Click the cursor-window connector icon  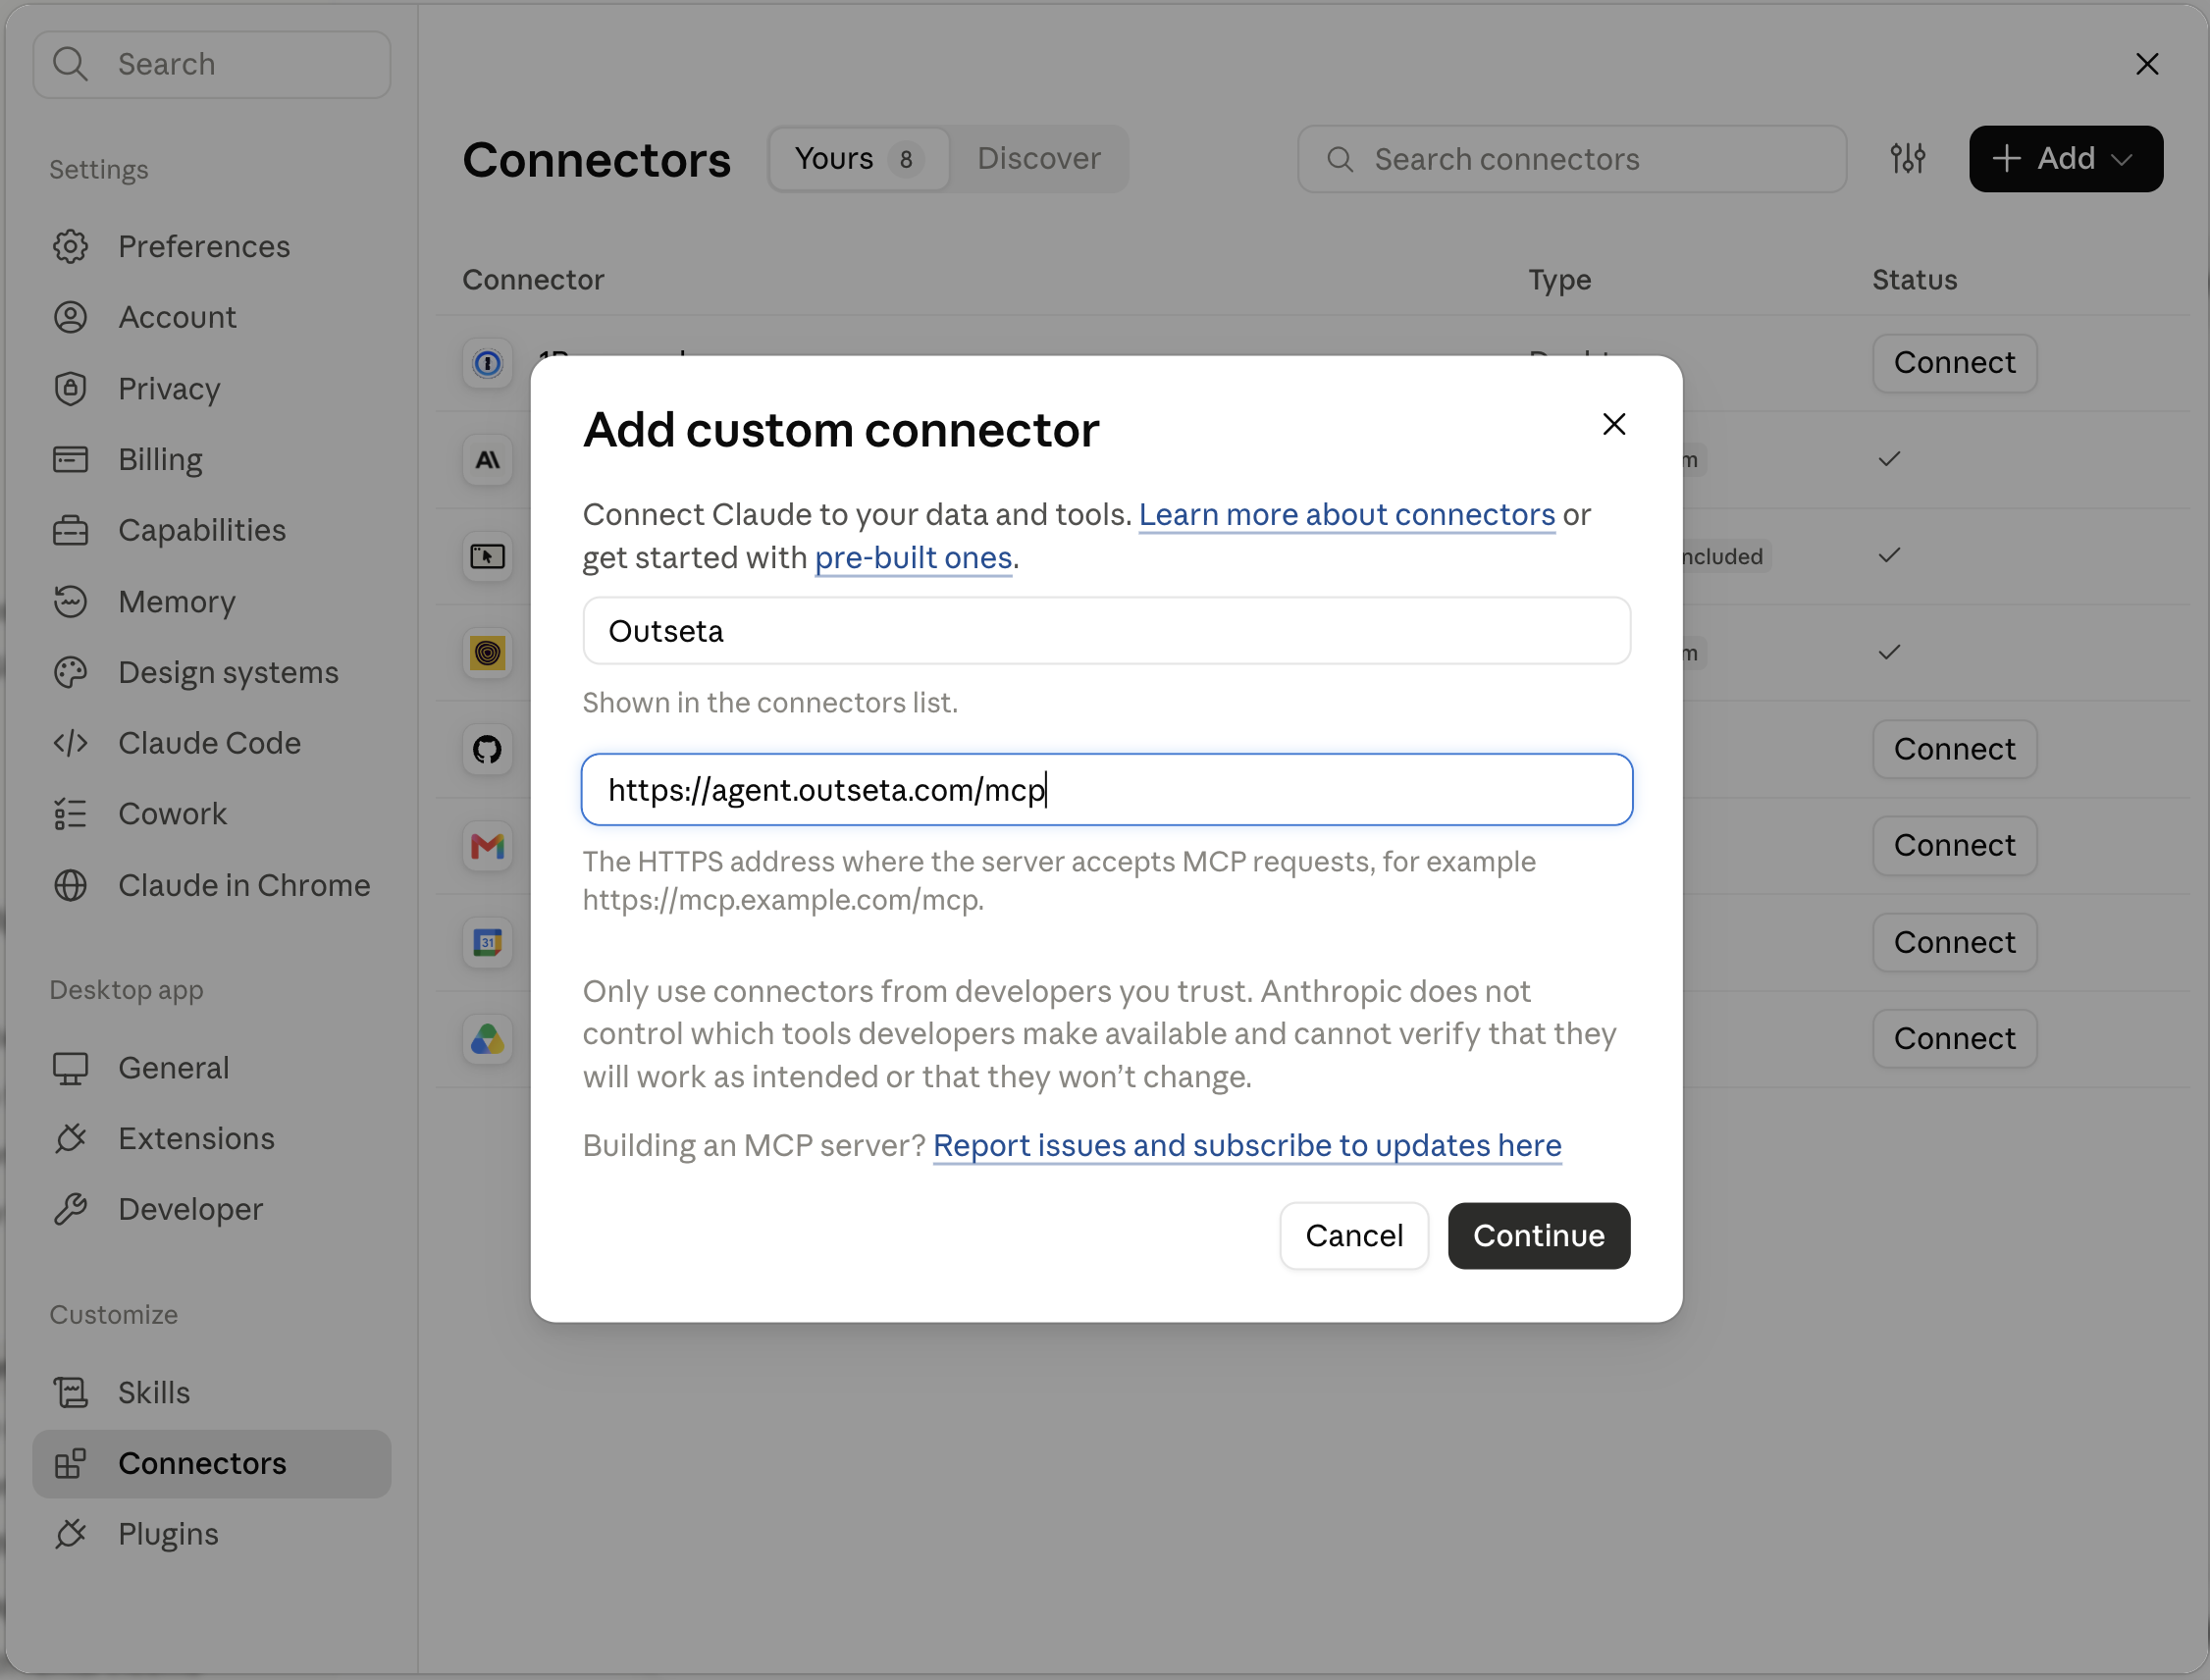[487, 556]
